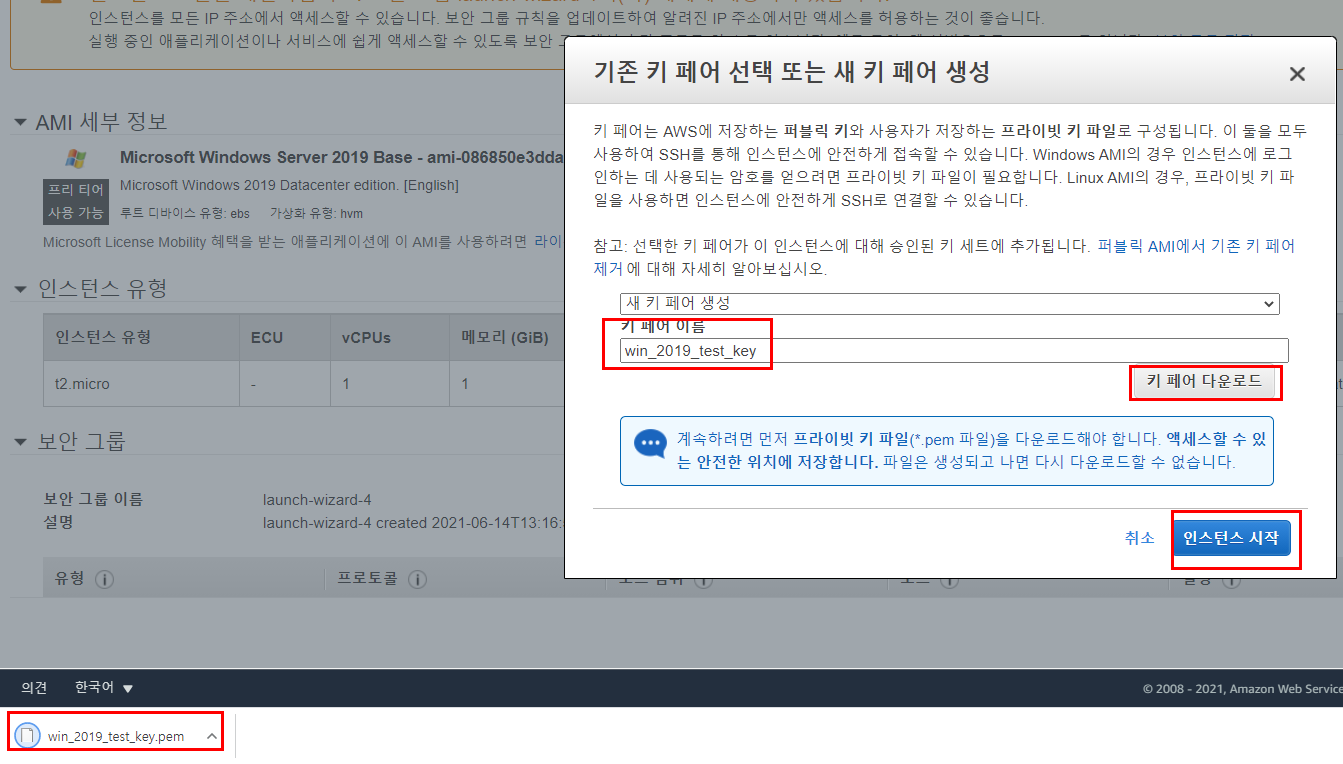Click the key pair name input field
Image resolution: width=1343 pixels, height=764 pixels.
pyautogui.click(x=955, y=351)
